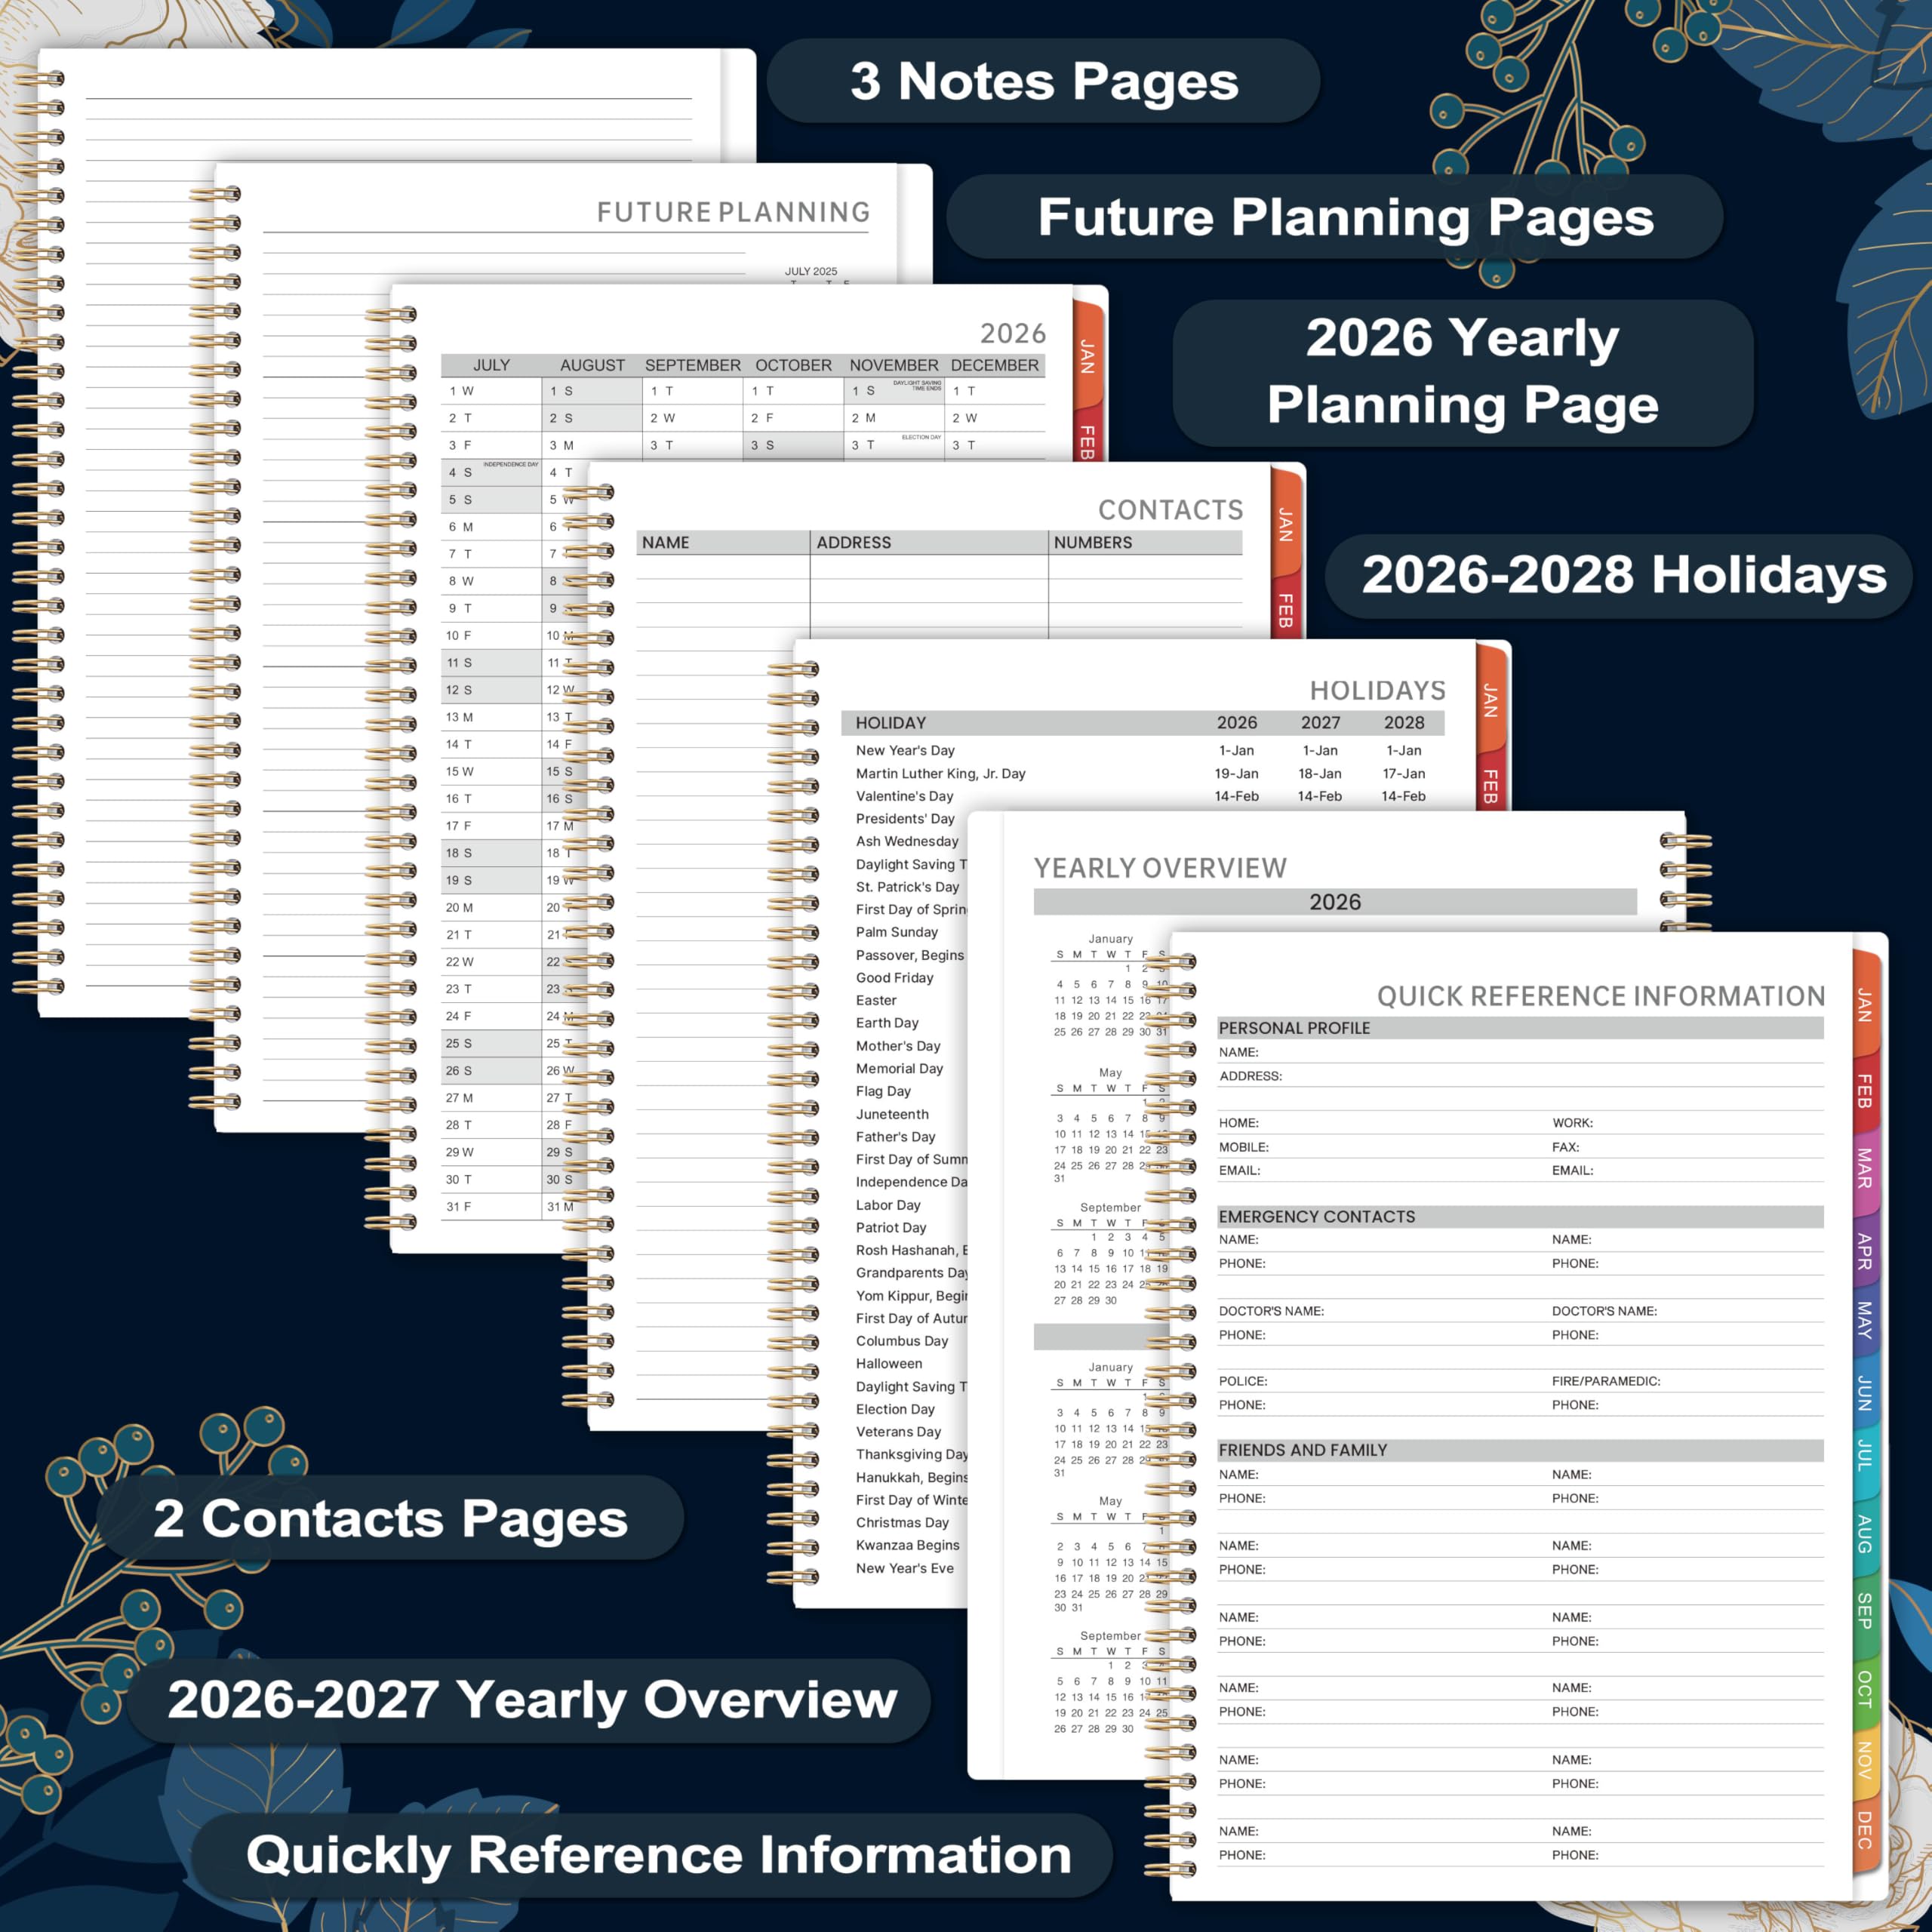The height and width of the screenshot is (1932, 1932).
Task: Click the Martin Luther King, Jr. Day row
Action: coord(940,773)
